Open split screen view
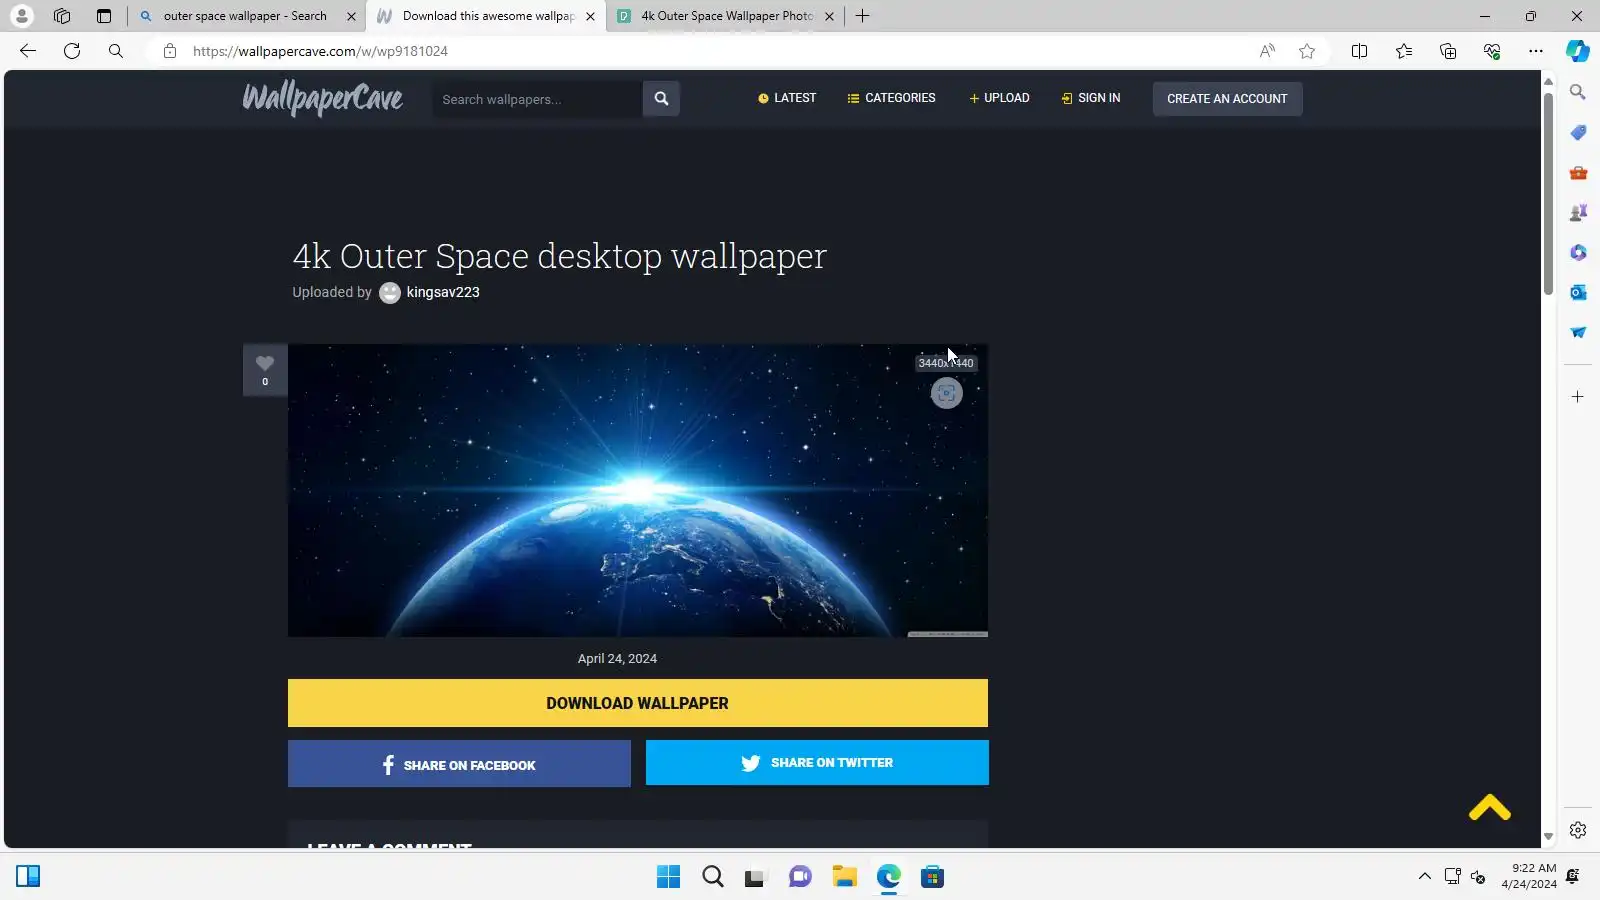 1359,51
